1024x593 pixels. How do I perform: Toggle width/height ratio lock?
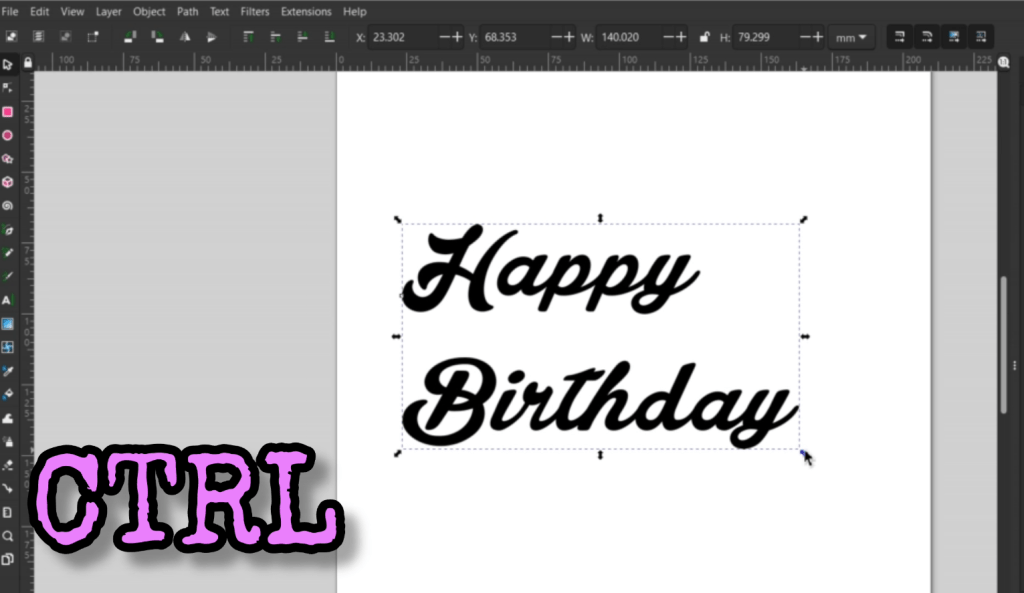click(x=704, y=37)
